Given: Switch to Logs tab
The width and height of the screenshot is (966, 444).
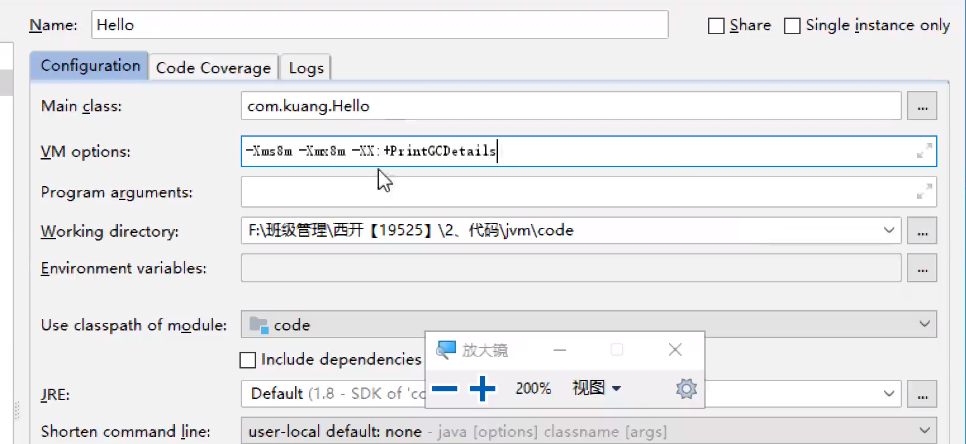Looking at the screenshot, I should (306, 67).
